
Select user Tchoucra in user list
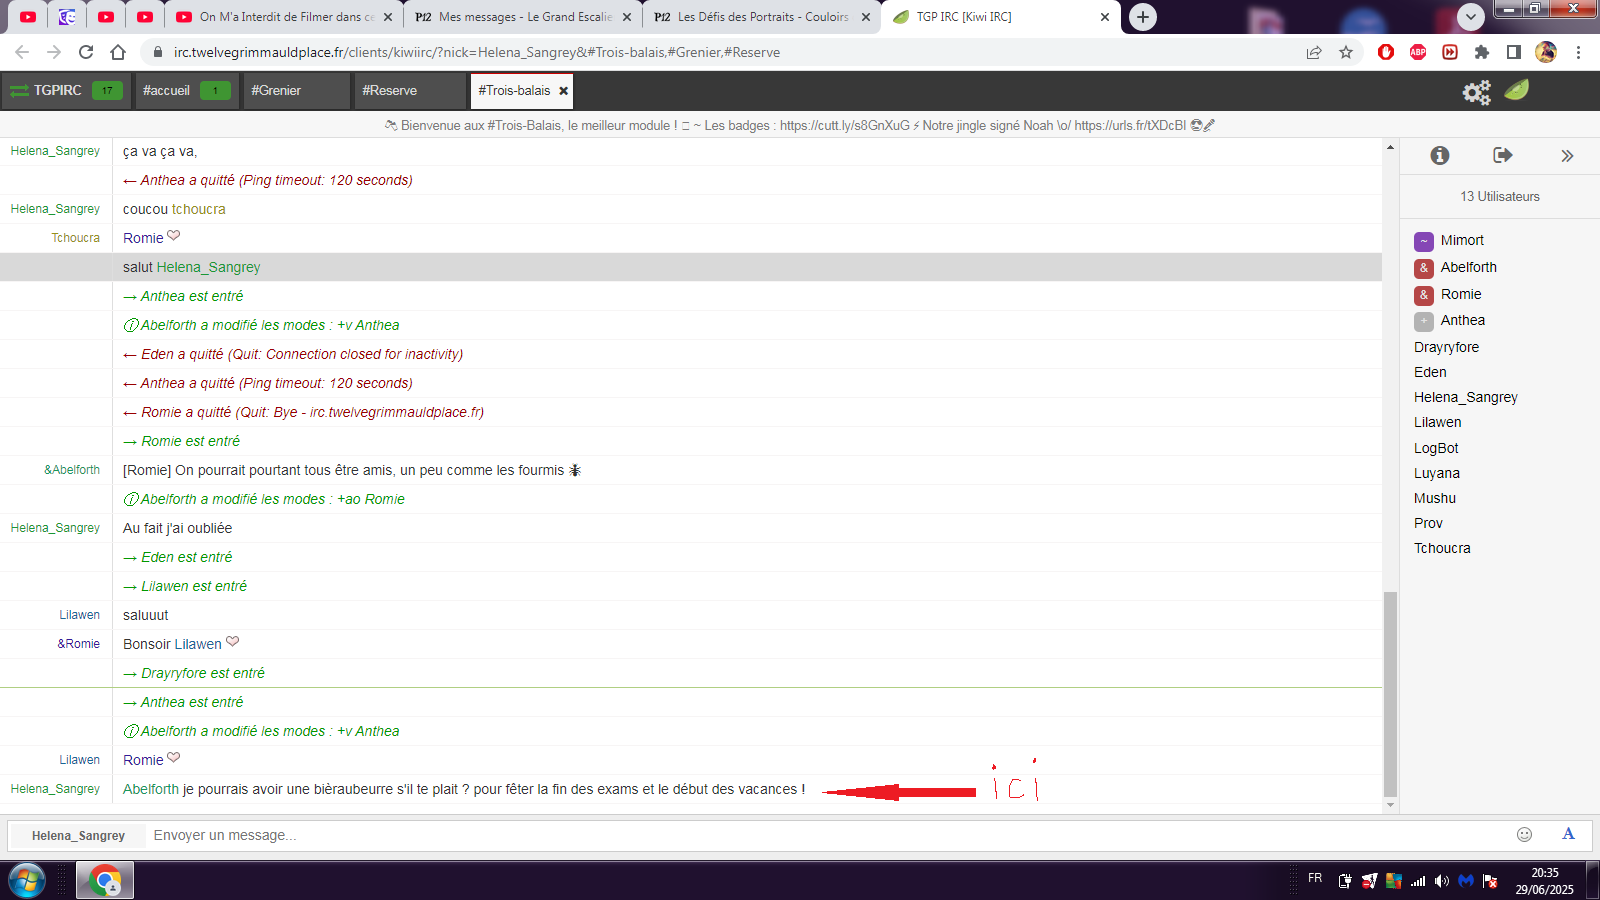pos(1442,548)
